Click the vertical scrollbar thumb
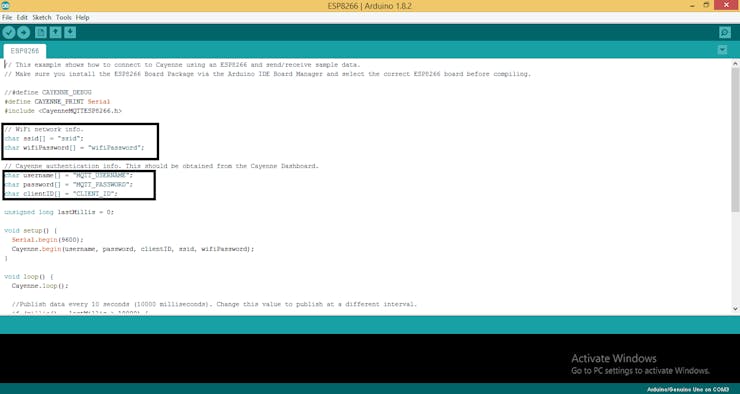The image size is (740, 394). pos(735,140)
